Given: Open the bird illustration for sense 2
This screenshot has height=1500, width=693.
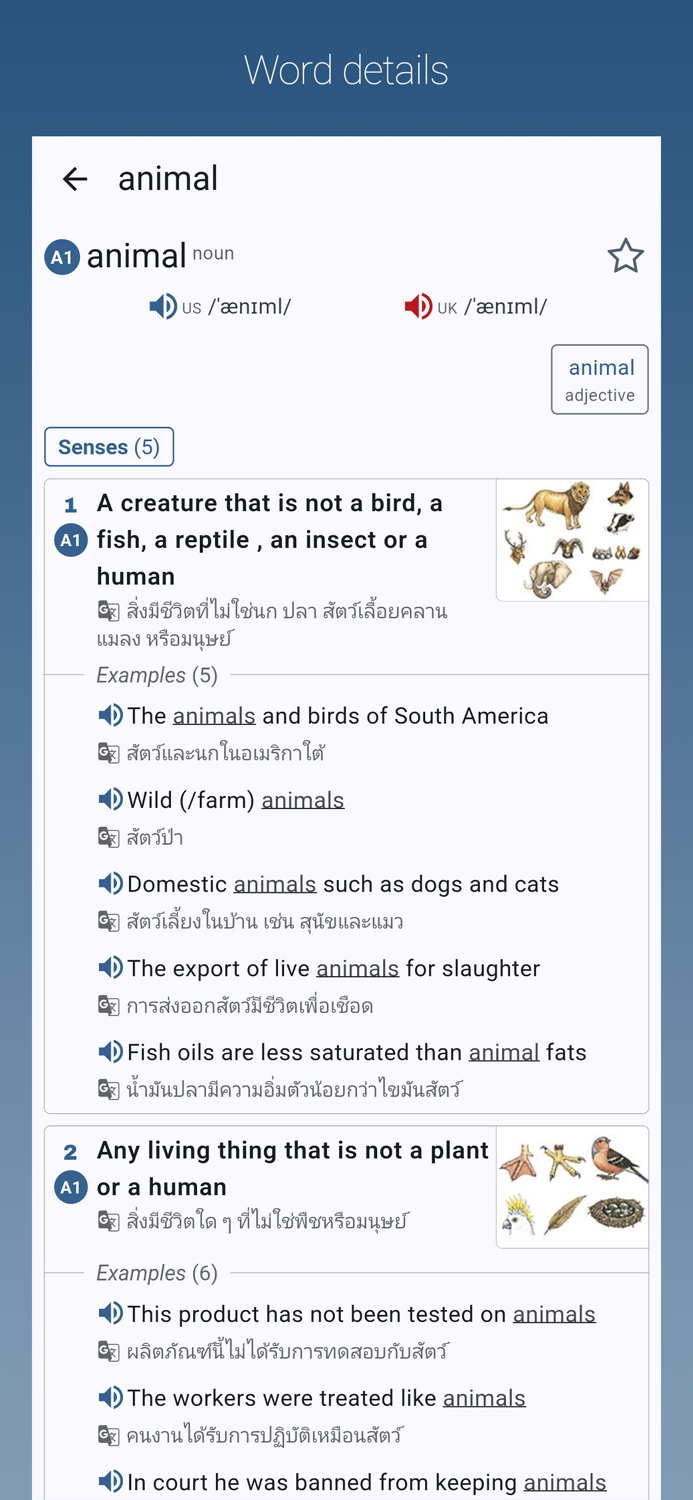Looking at the screenshot, I should pyautogui.click(x=572, y=1187).
